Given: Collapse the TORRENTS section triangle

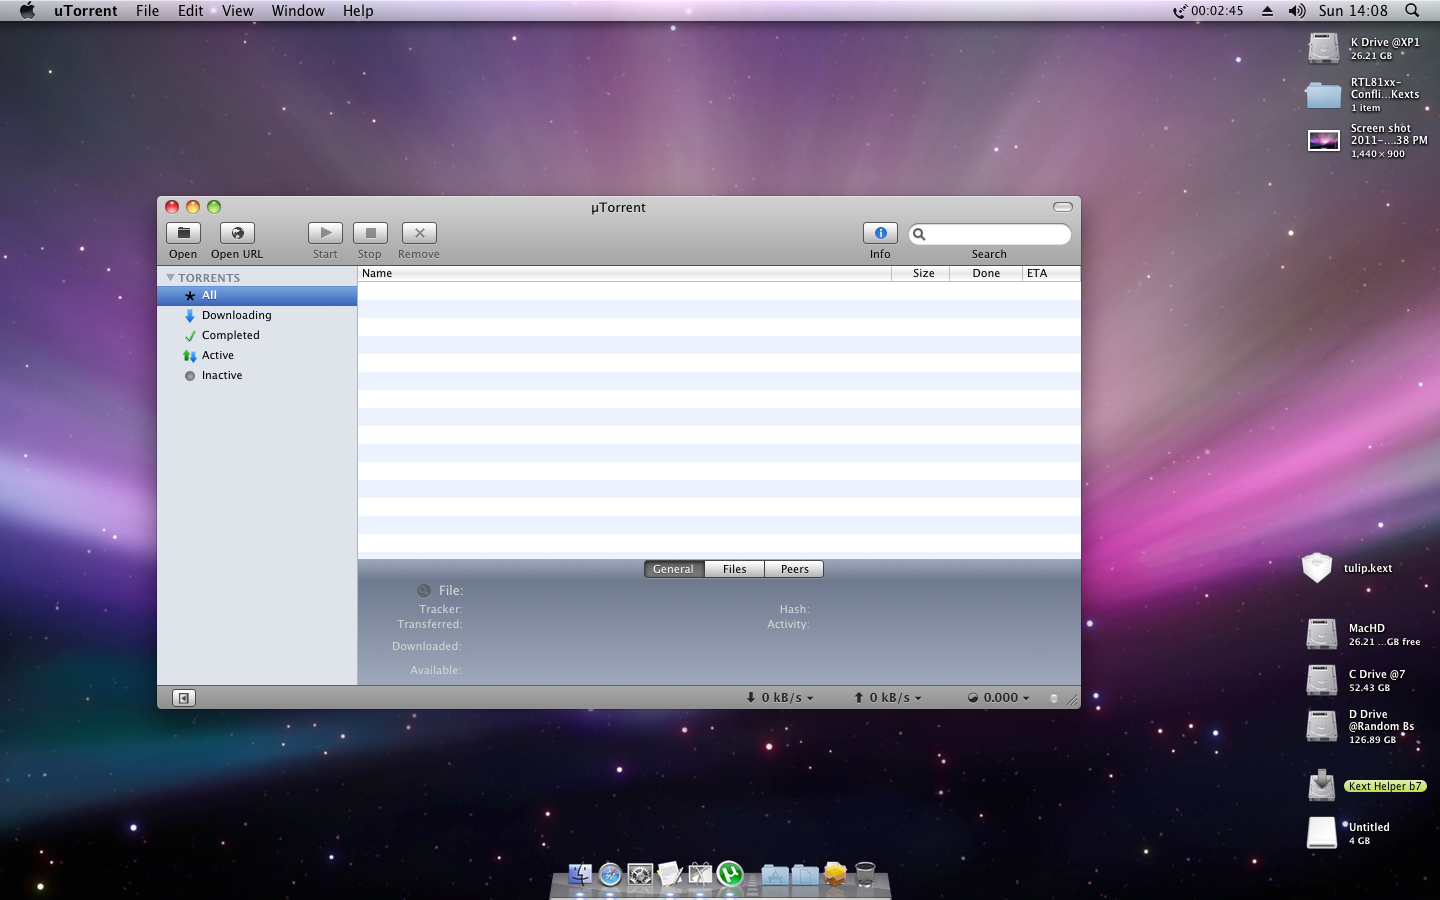Looking at the screenshot, I should [170, 278].
